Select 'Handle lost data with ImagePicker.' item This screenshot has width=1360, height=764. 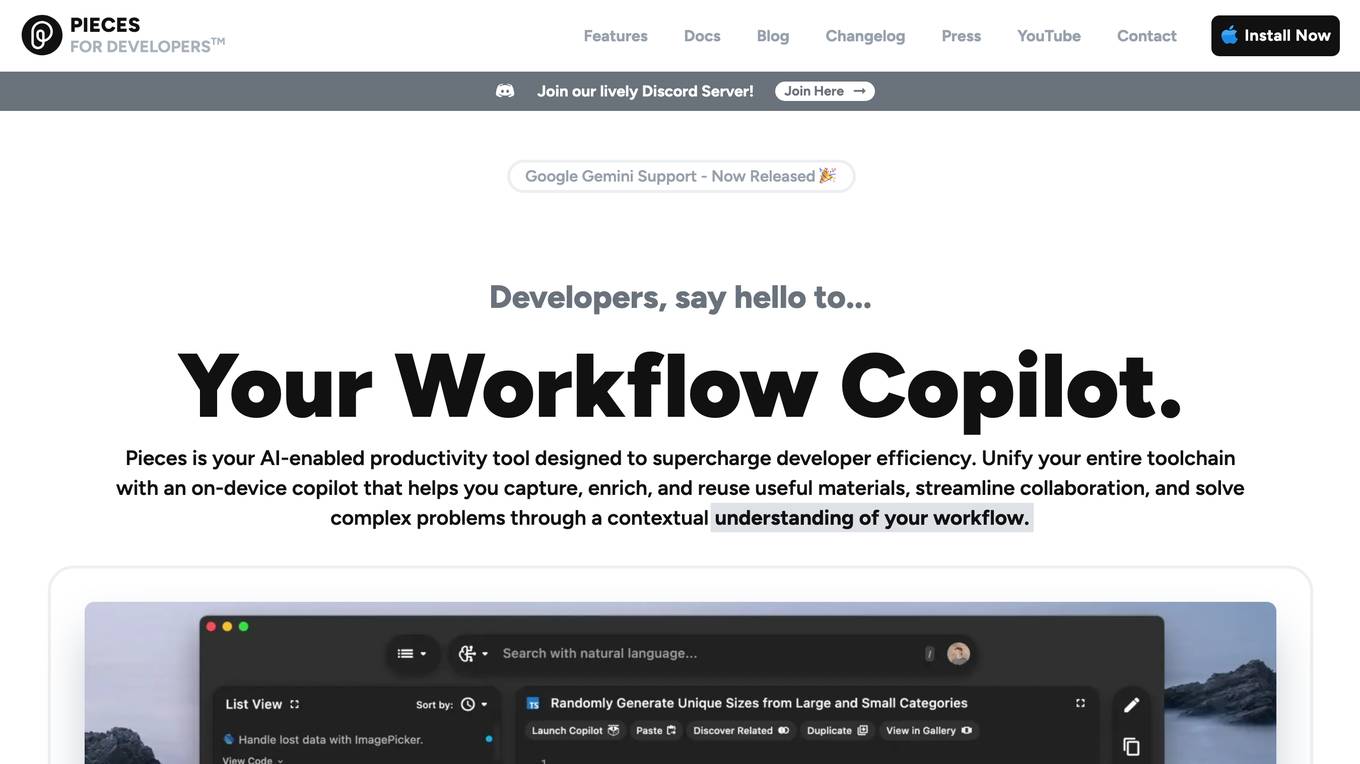point(331,739)
